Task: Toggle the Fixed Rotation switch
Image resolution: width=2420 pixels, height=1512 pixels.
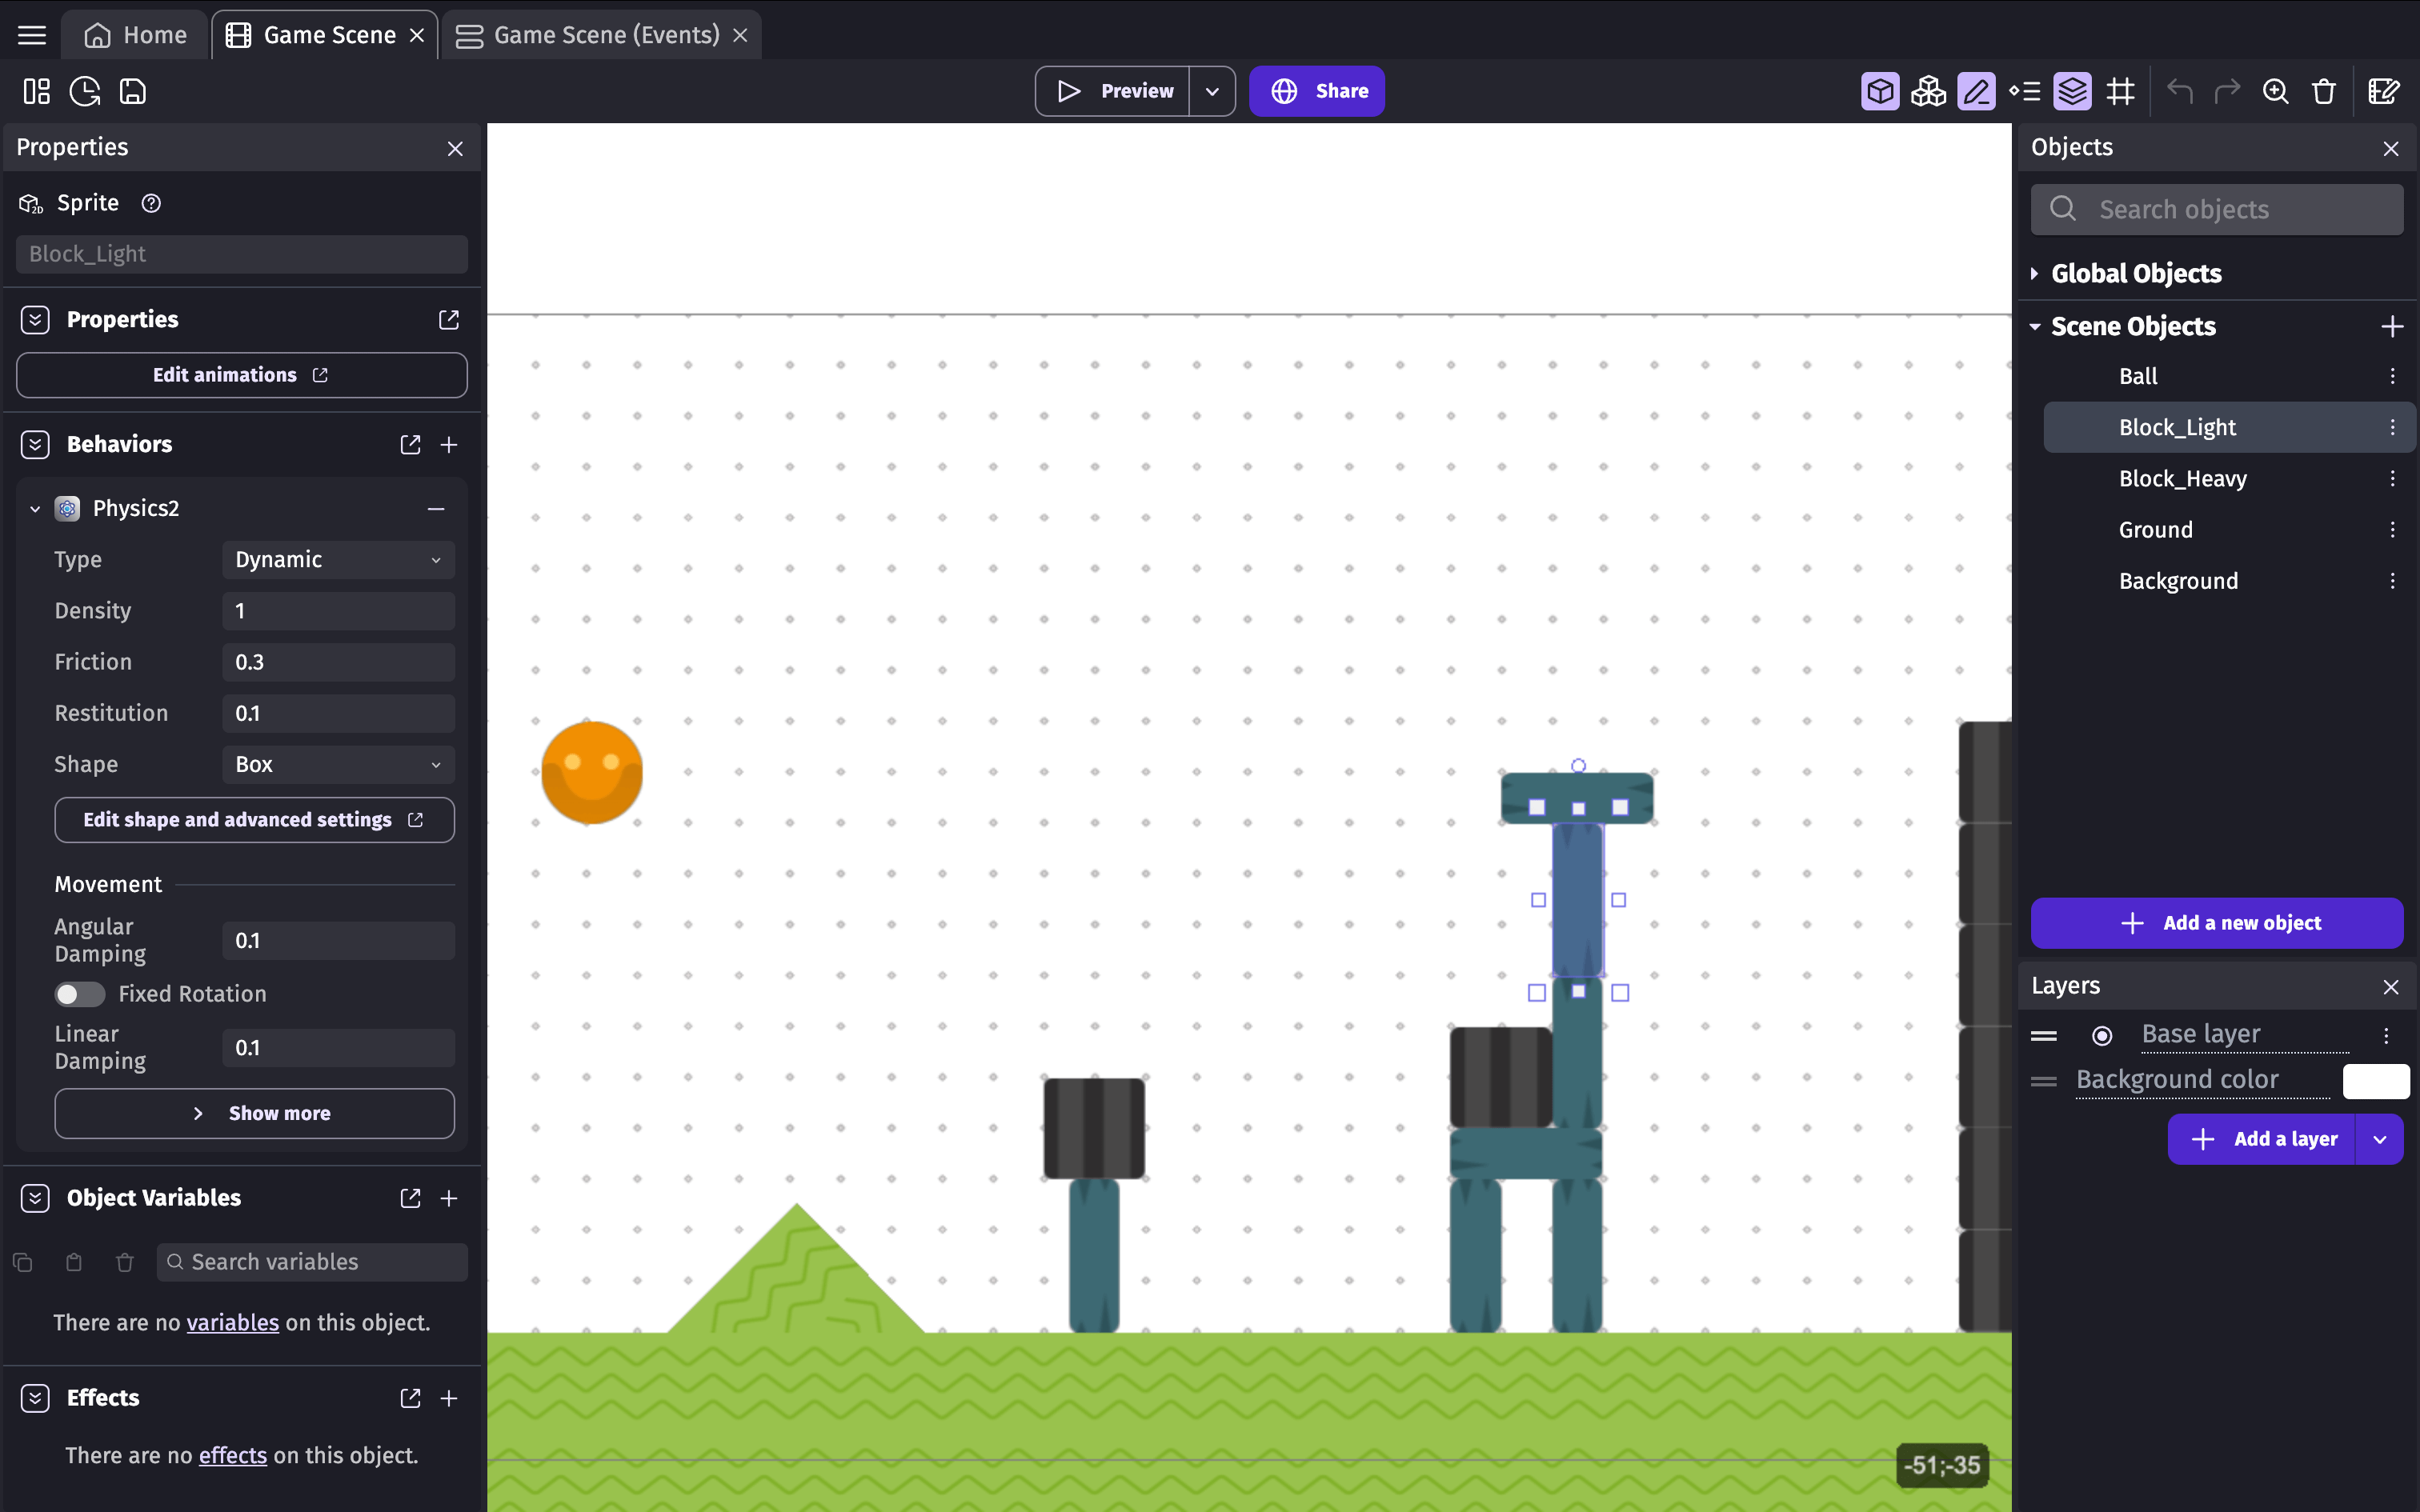Action: [80, 993]
